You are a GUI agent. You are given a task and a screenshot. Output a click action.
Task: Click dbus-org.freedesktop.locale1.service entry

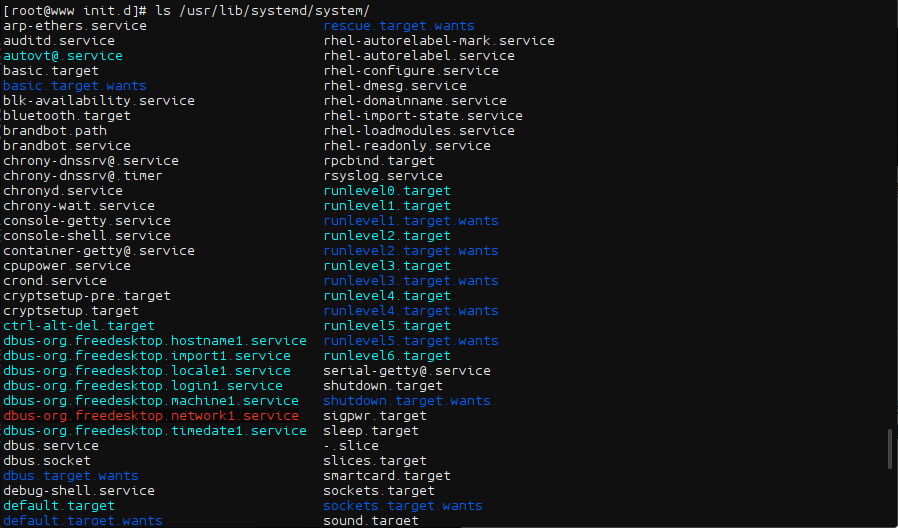147,370
